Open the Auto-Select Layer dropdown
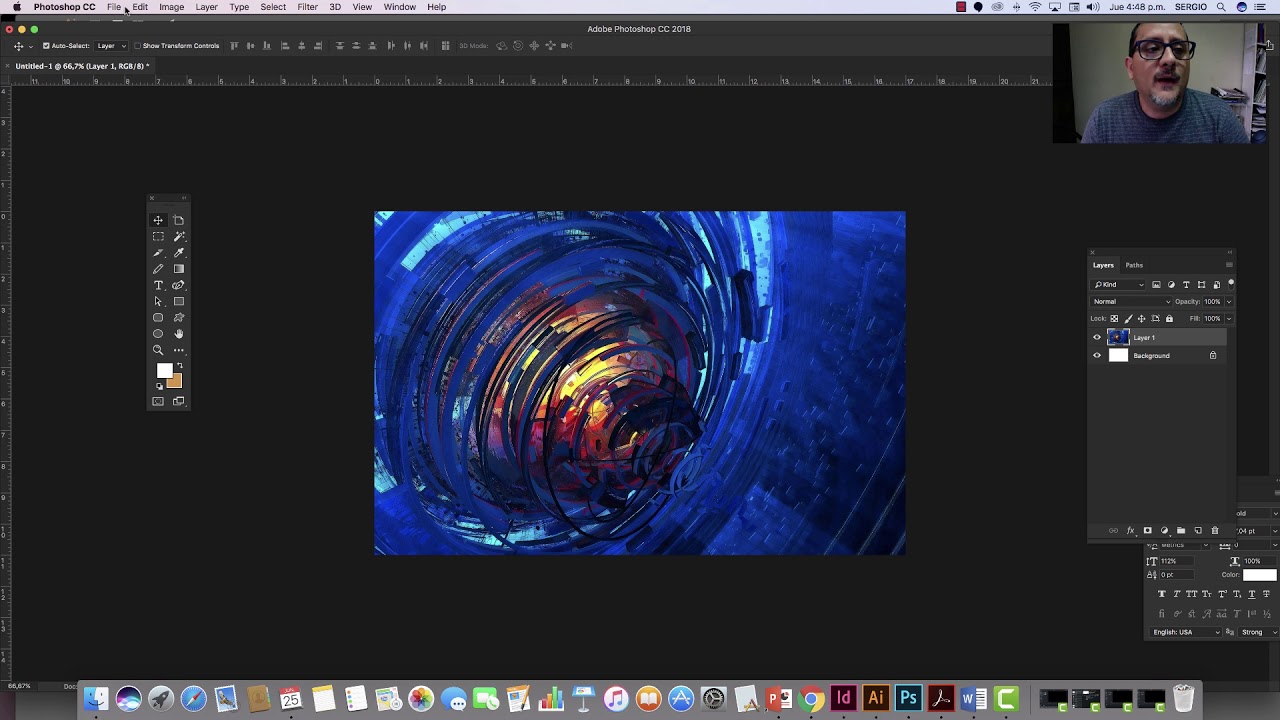The height and width of the screenshot is (720, 1280). (x=110, y=46)
